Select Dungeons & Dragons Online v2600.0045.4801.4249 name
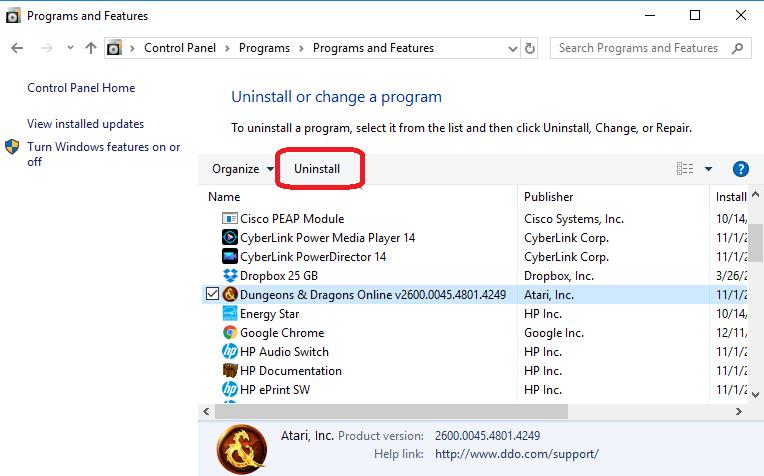 373,295
